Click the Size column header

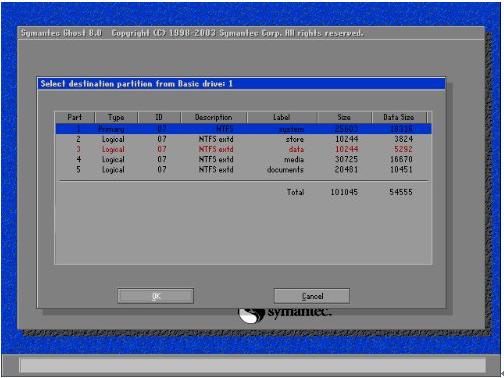click(x=344, y=117)
